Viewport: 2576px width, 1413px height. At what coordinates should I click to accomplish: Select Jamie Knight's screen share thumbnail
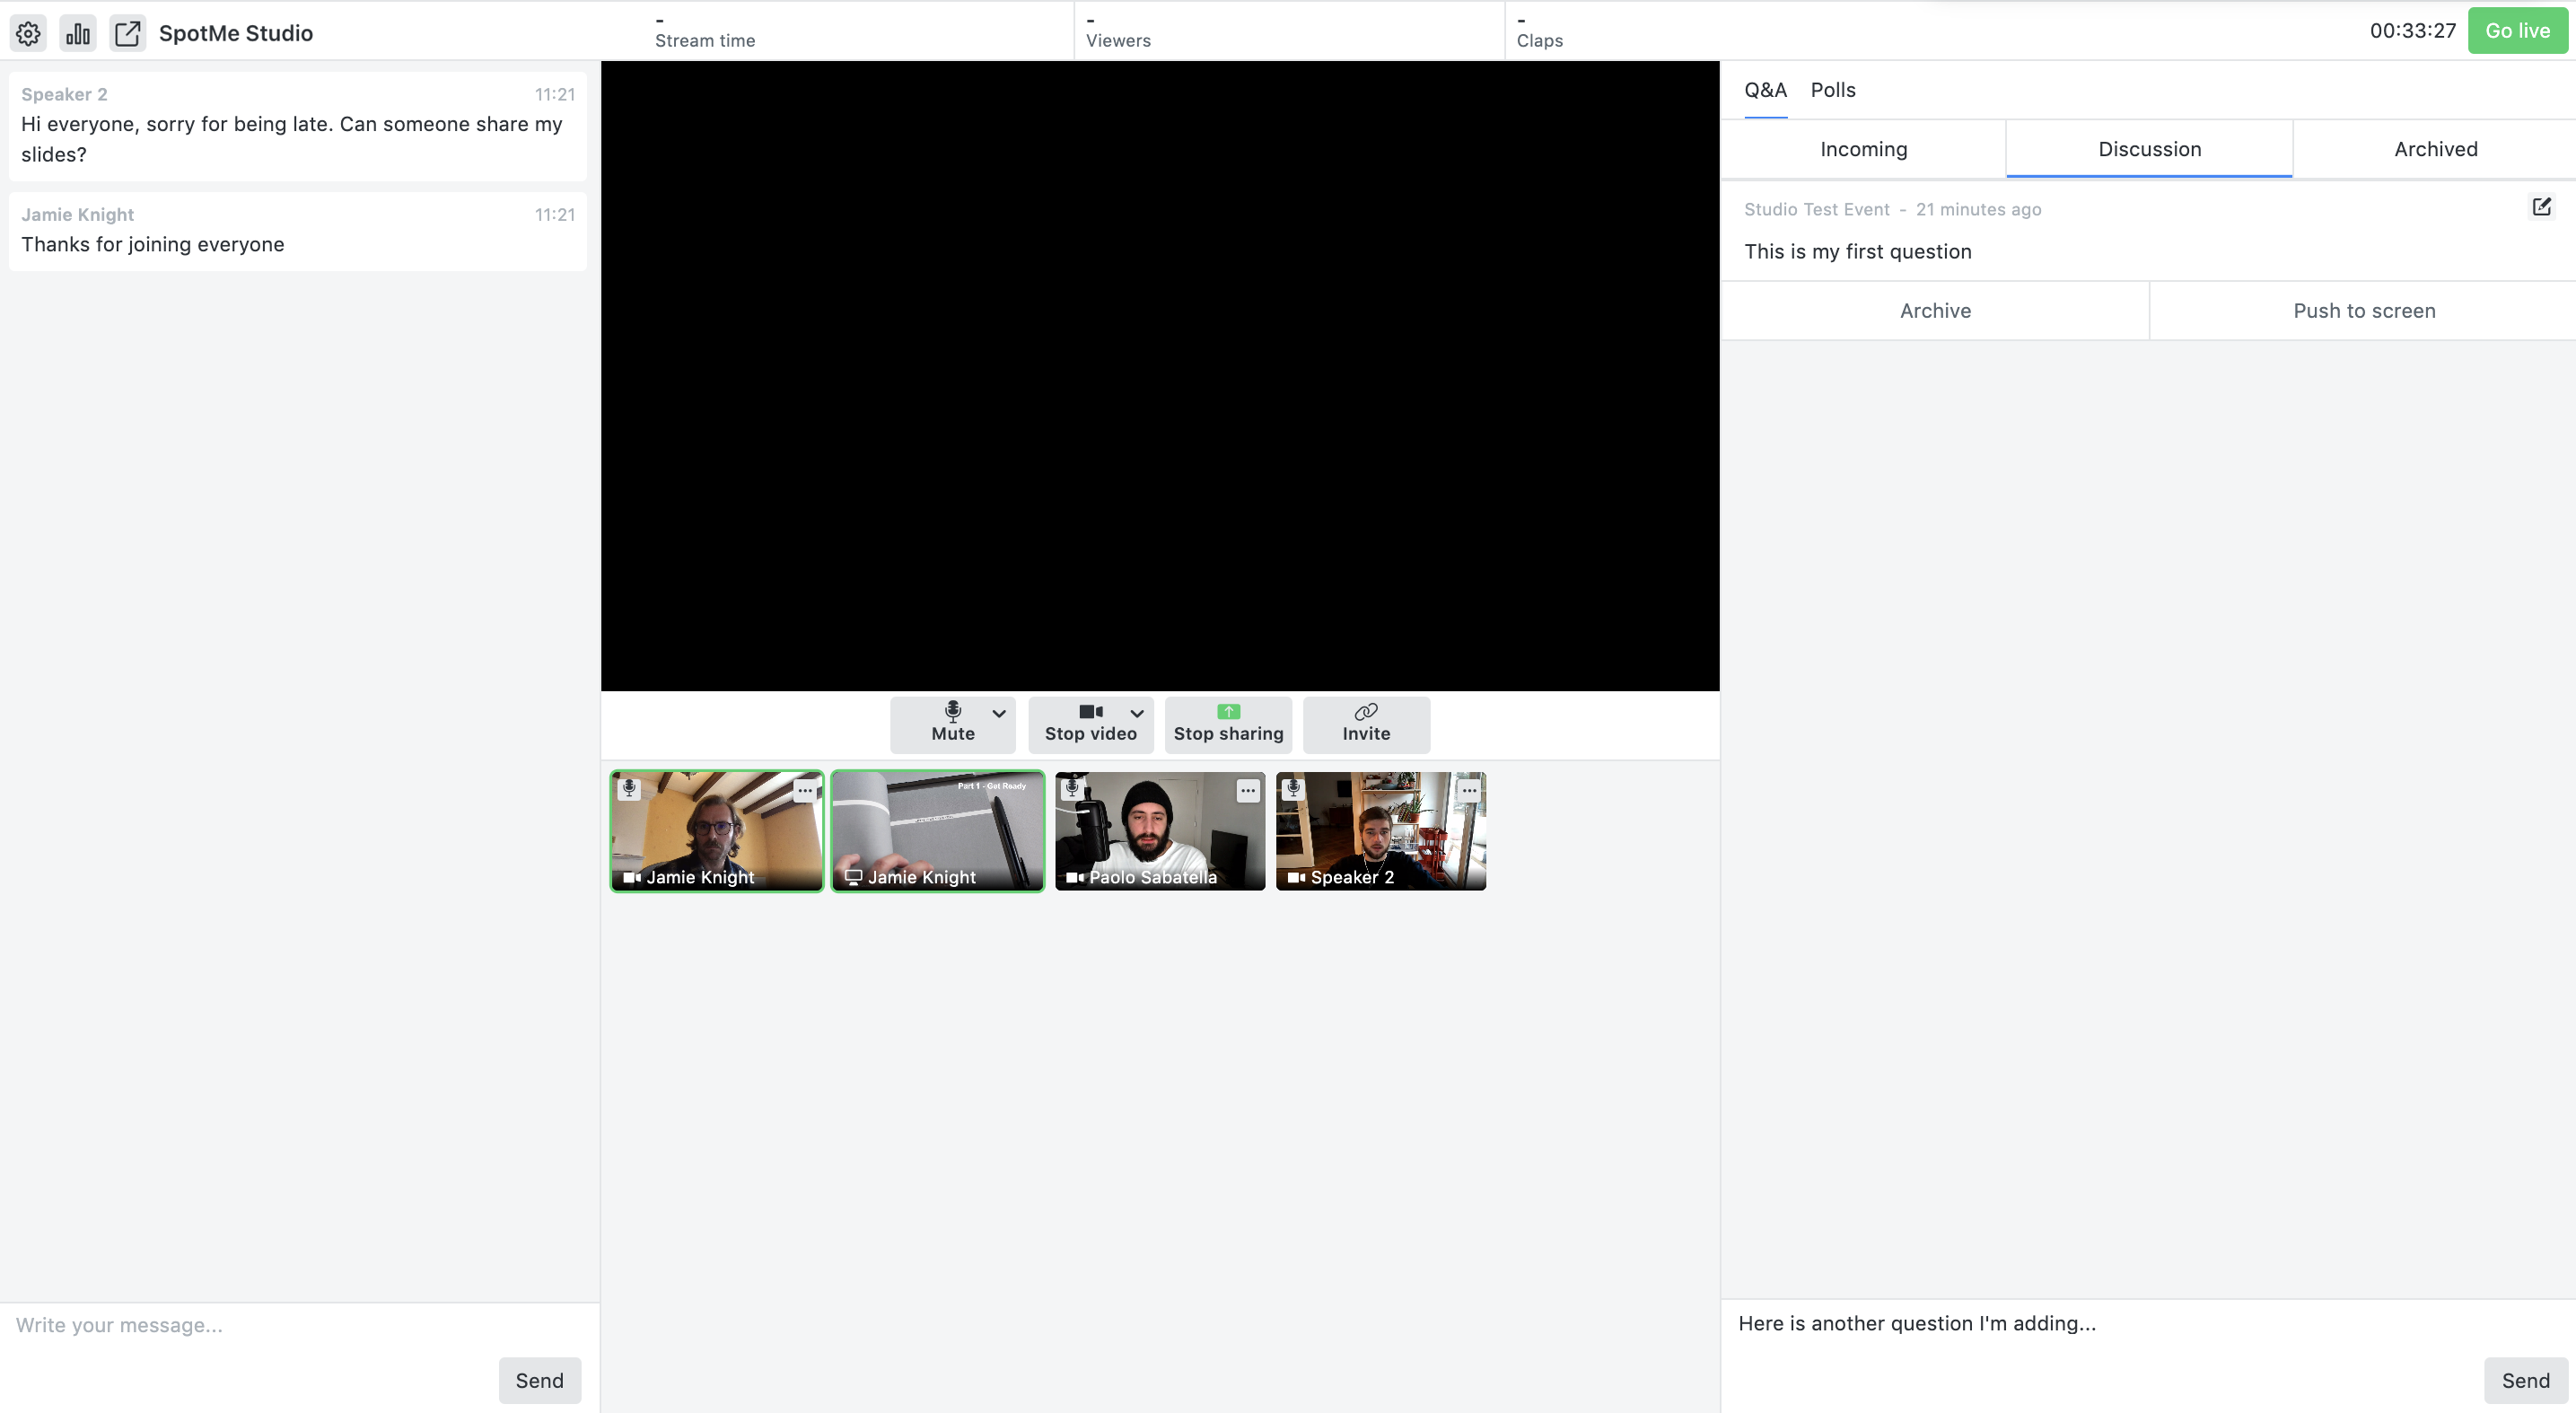tap(938, 831)
